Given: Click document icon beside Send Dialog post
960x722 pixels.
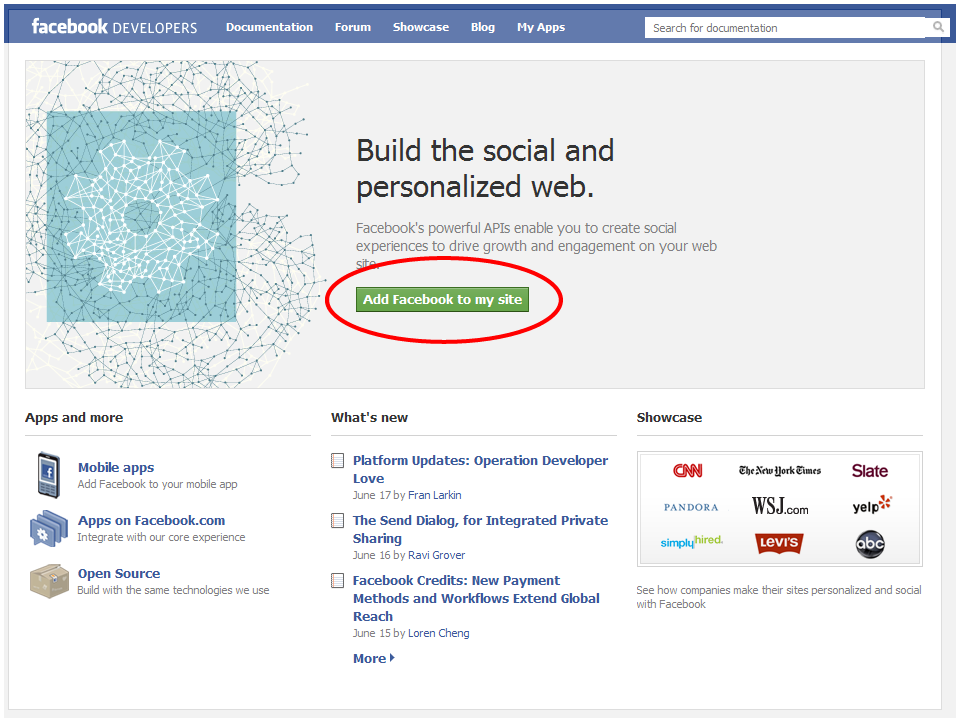Looking at the screenshot, I should [x=337, y=521].
